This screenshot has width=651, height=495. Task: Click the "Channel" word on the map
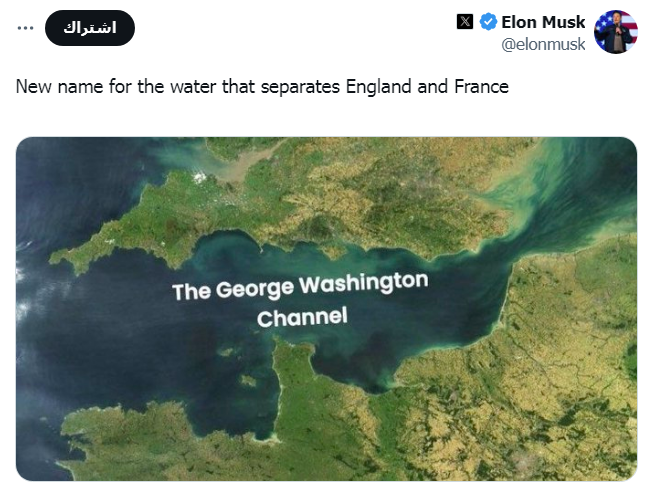(302, 319)
